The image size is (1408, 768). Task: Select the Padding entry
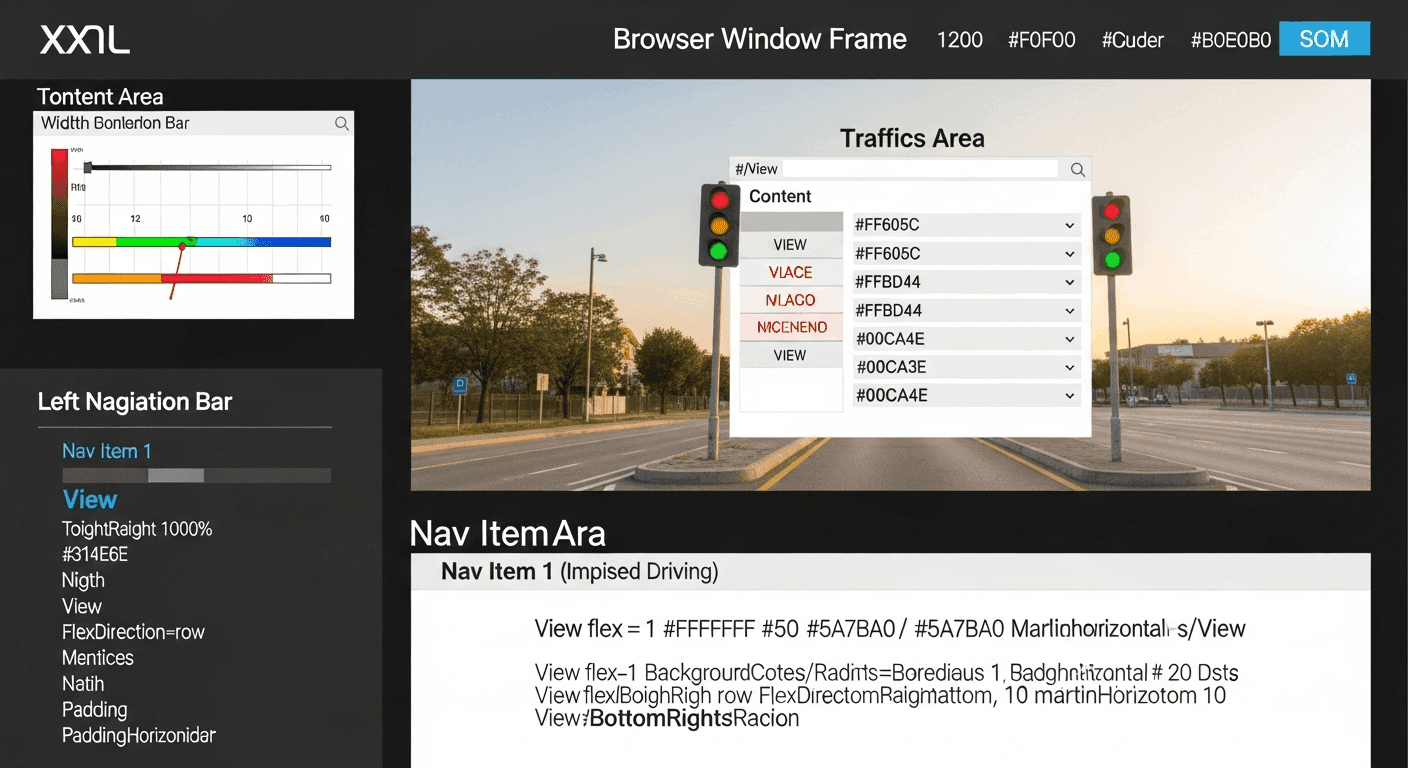coord(95,710)
